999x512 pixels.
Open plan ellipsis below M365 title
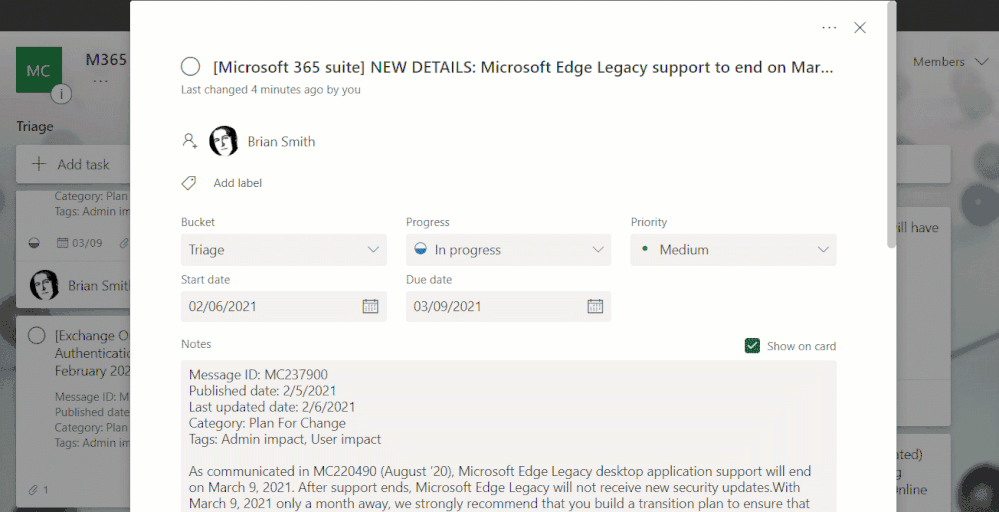101,82
